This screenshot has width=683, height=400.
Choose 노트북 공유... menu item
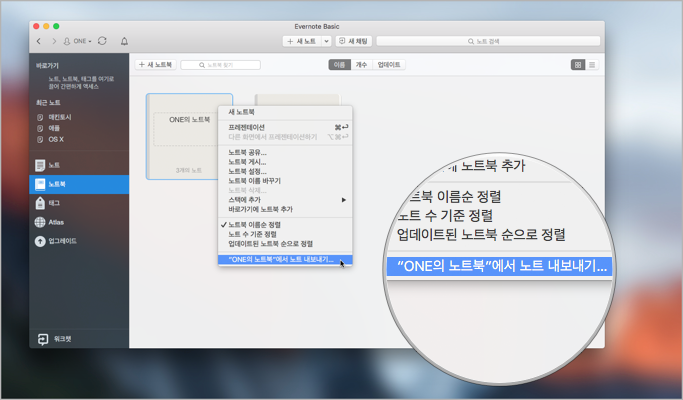pyautogui.click(x=285, y=153)
